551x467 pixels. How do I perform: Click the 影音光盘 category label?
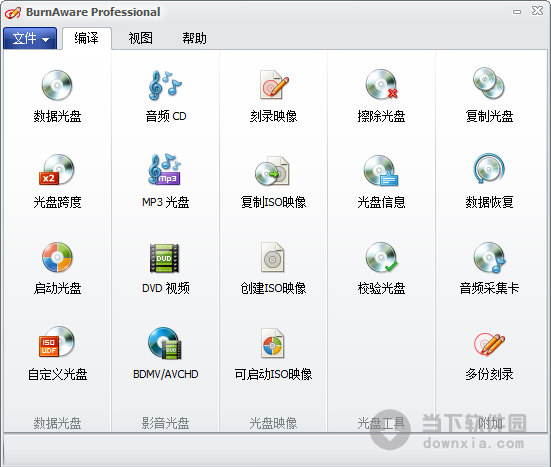click(x=165, y=423)
